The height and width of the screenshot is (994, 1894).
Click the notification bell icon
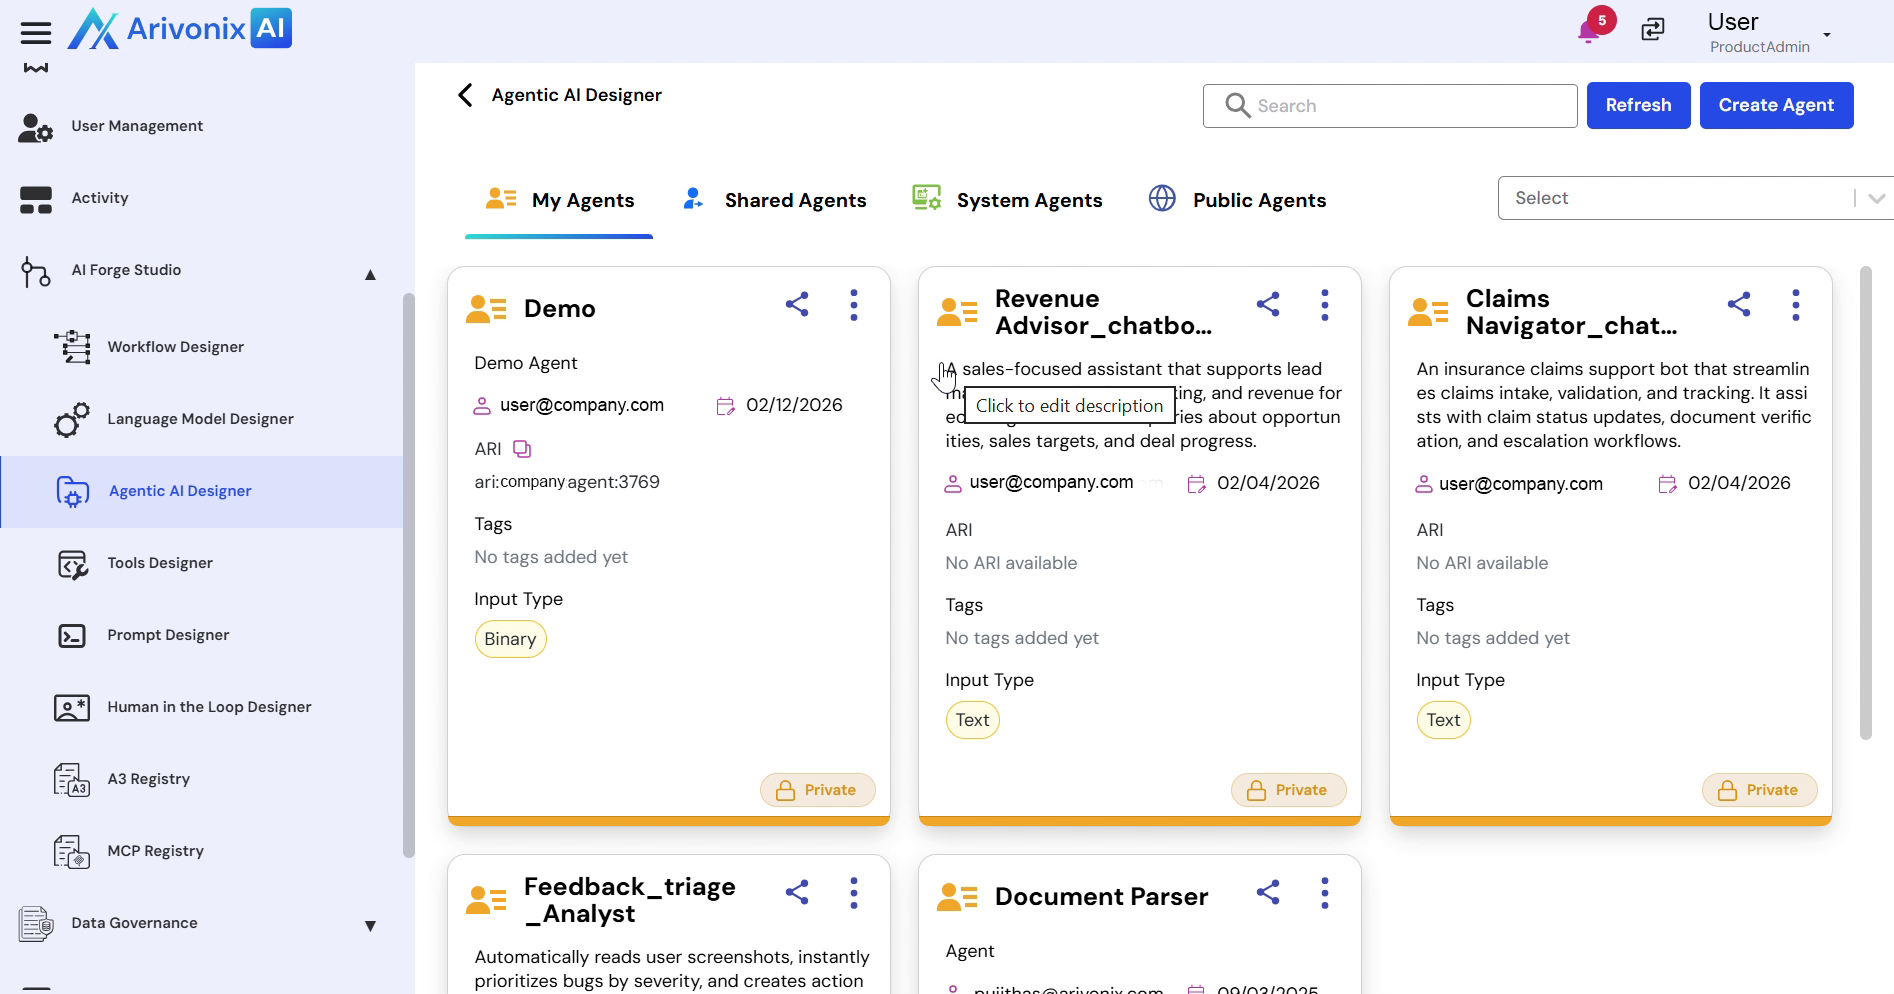1589,30
